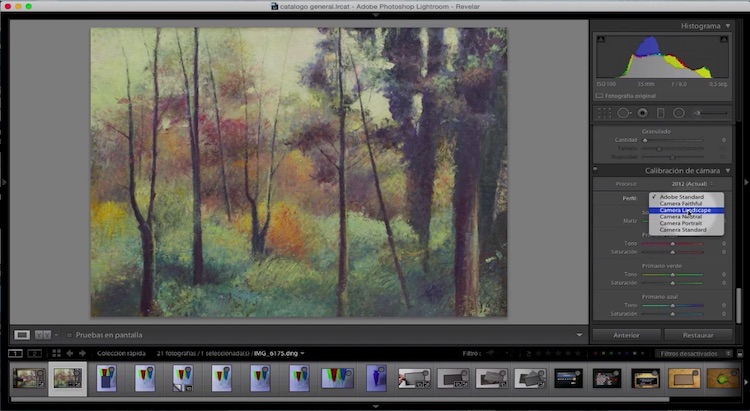Viewport: 750px width, 411px height.
Task: Expand the left panel group arrow
Action: click(4, 182)
